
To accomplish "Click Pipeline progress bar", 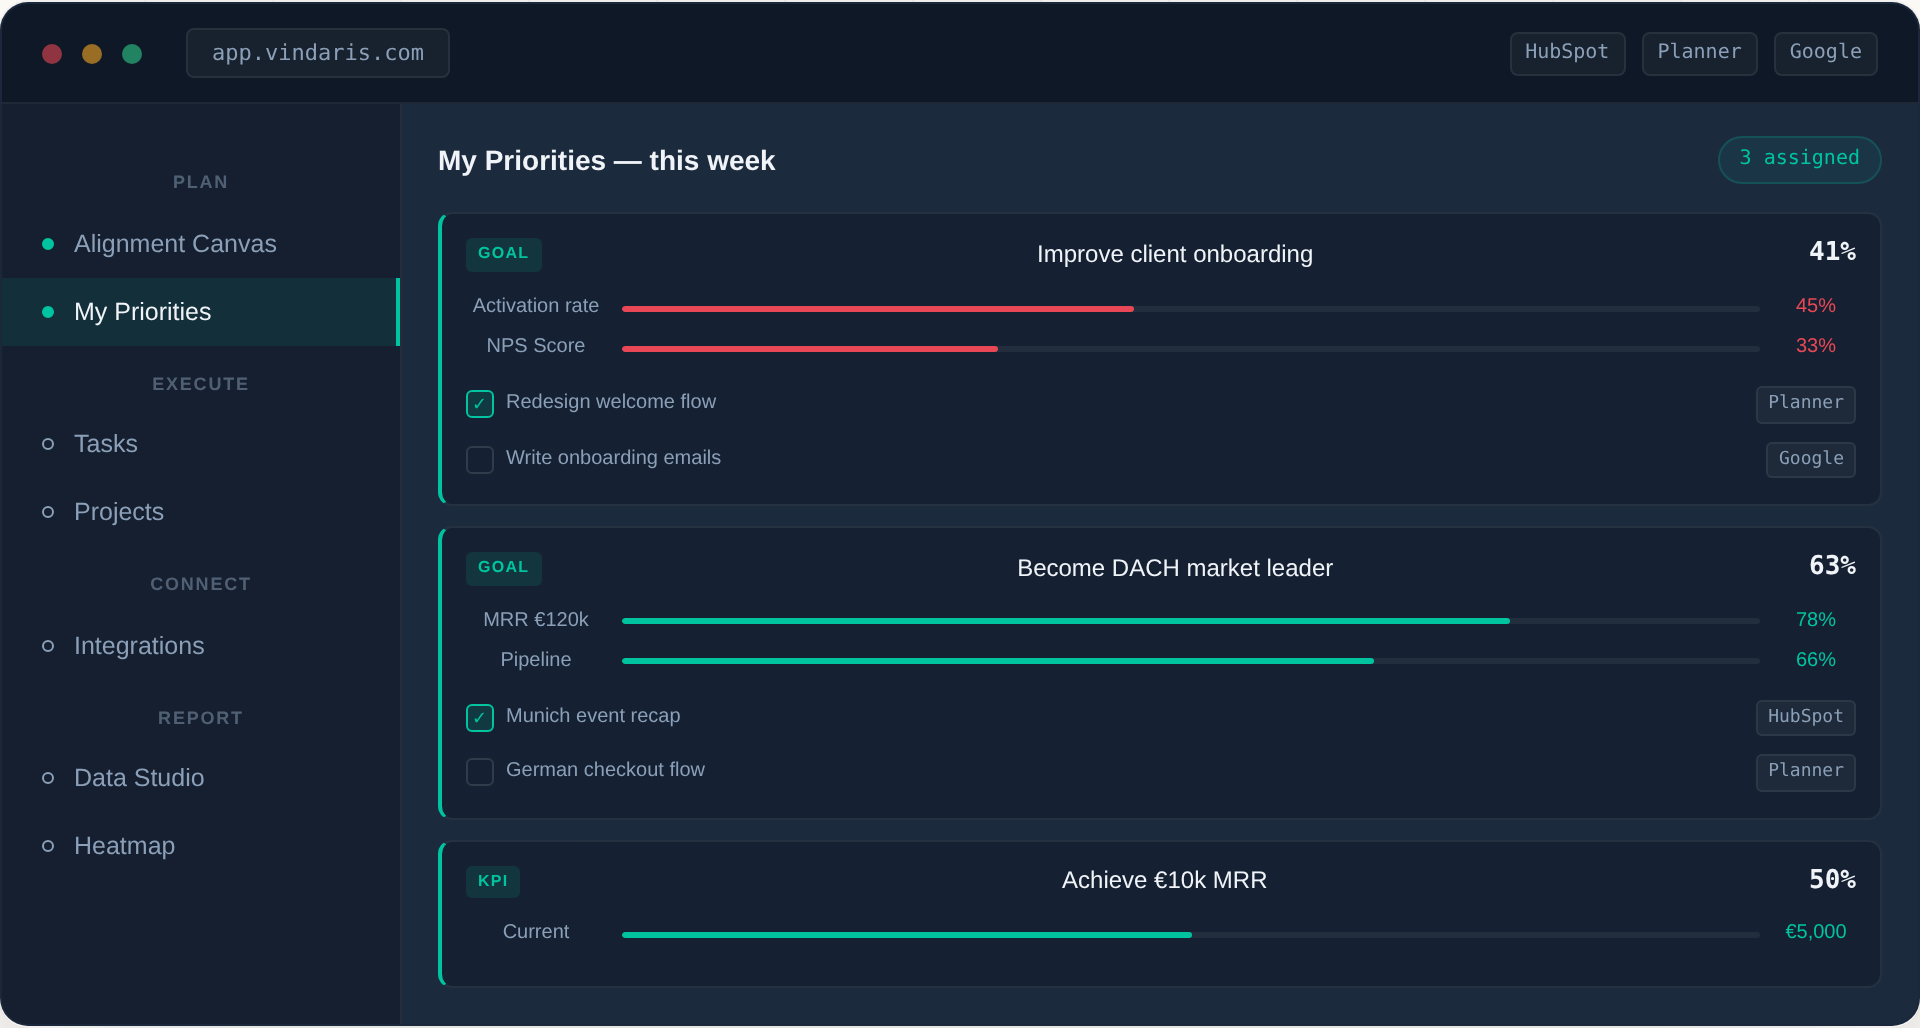I will coord(1190,661).
